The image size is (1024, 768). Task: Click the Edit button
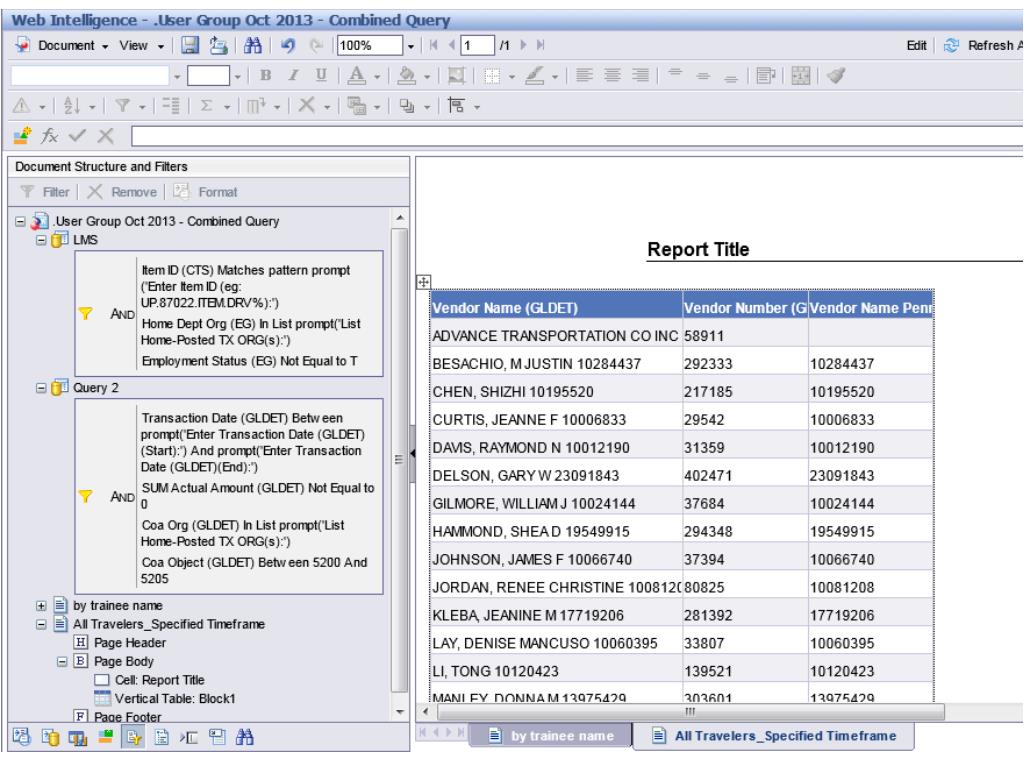point(918,47)
